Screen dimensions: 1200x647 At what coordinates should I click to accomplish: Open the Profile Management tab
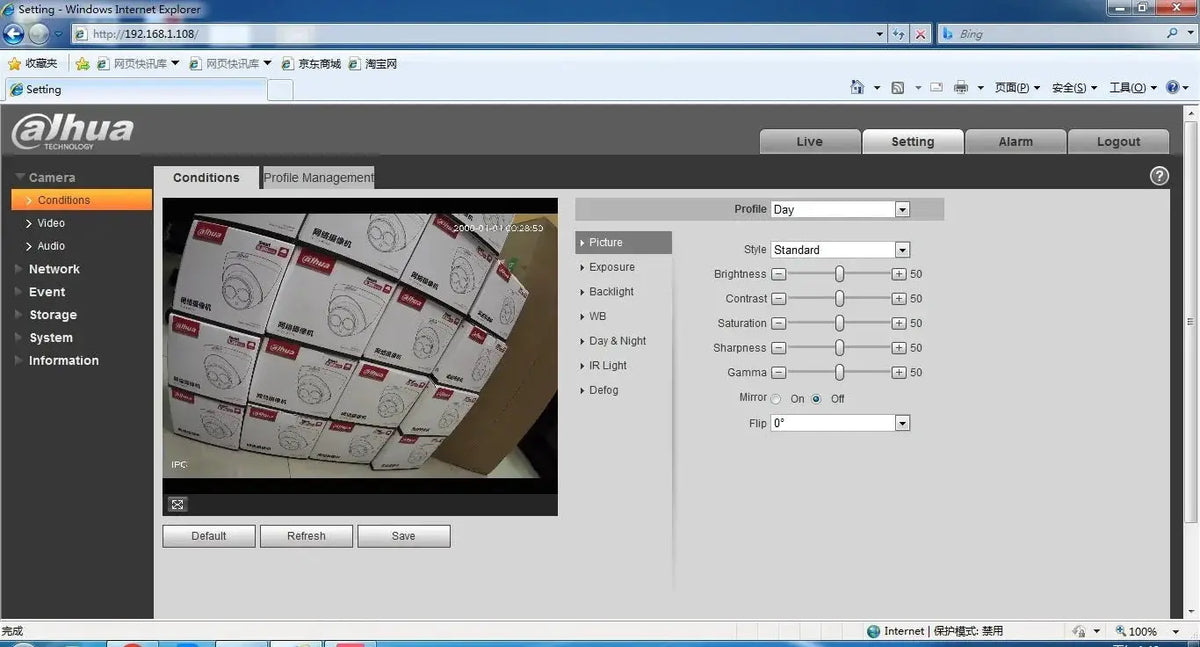318,177
